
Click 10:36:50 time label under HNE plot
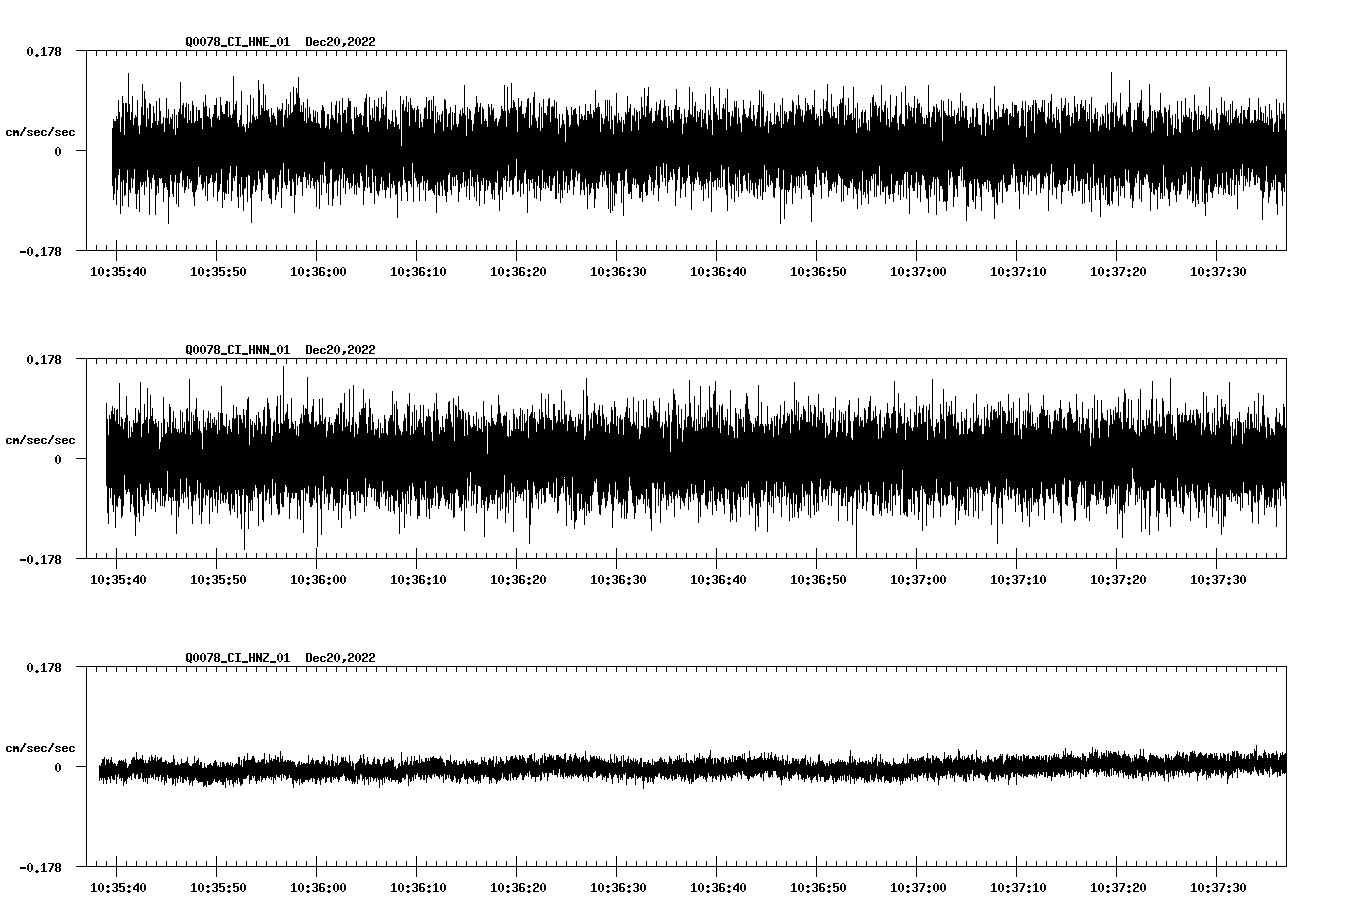click(x=818, y=272)
